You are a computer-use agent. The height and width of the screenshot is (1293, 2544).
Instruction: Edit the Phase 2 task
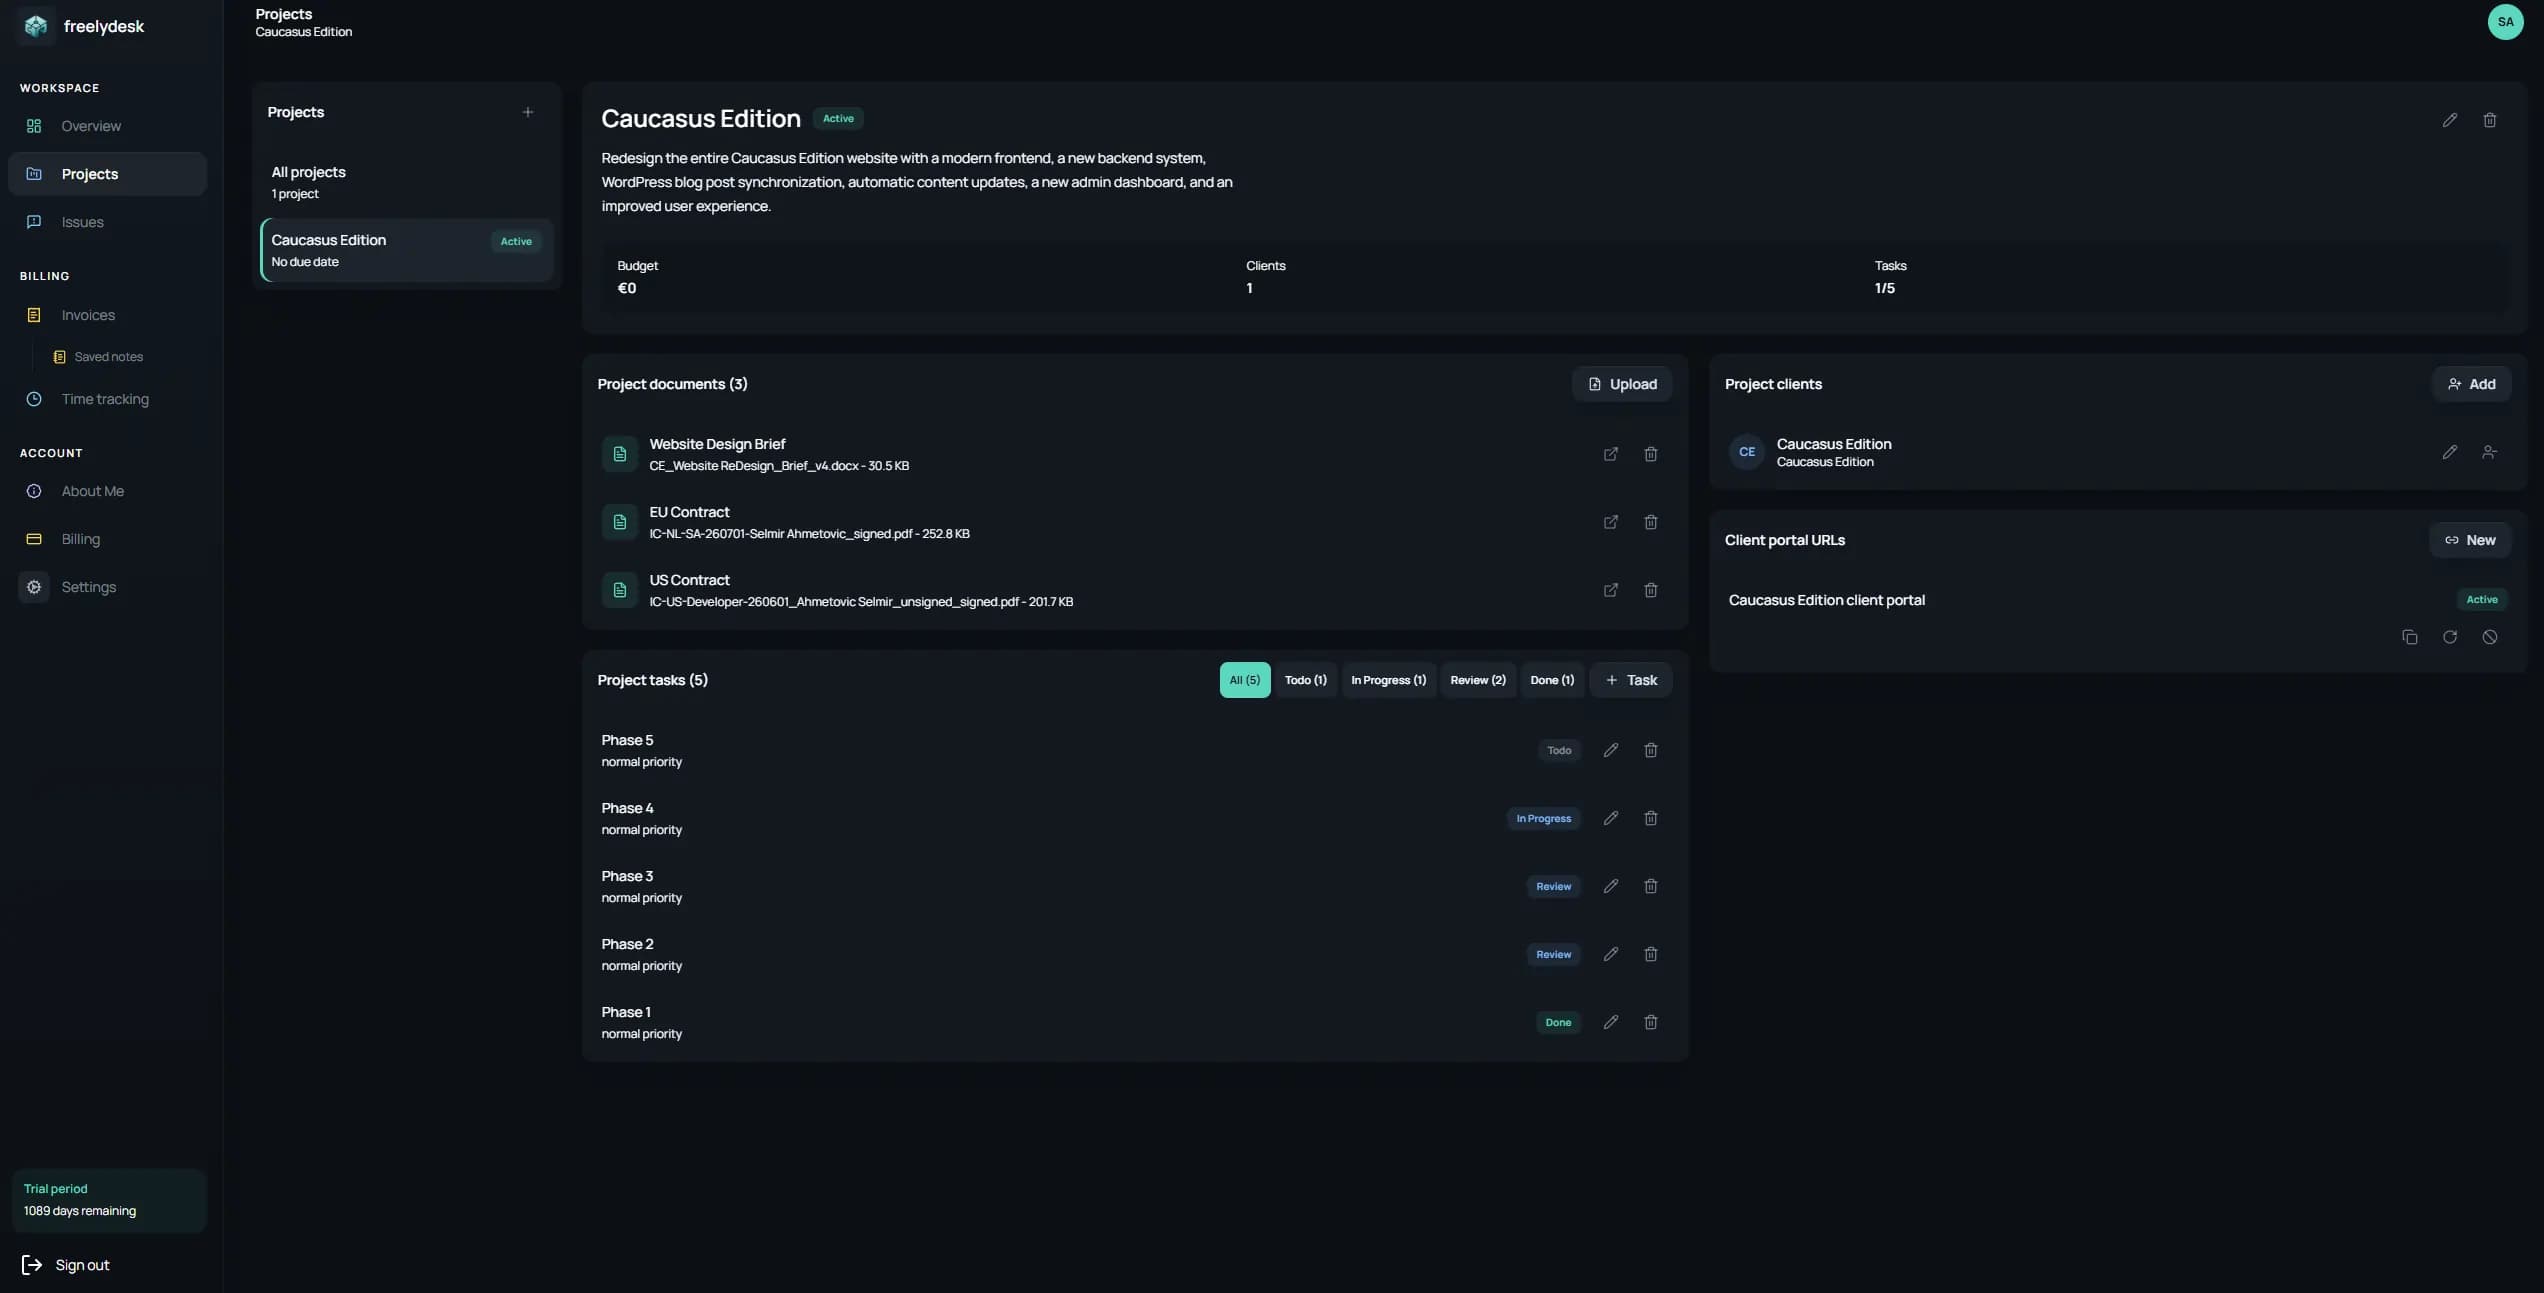[1611, 954]
